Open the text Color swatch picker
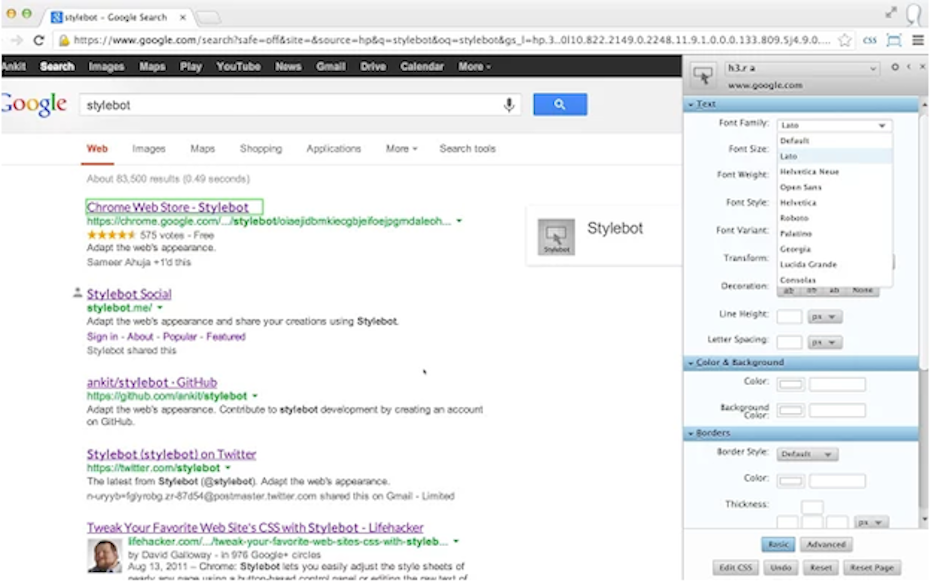 [x=791, y=385]
